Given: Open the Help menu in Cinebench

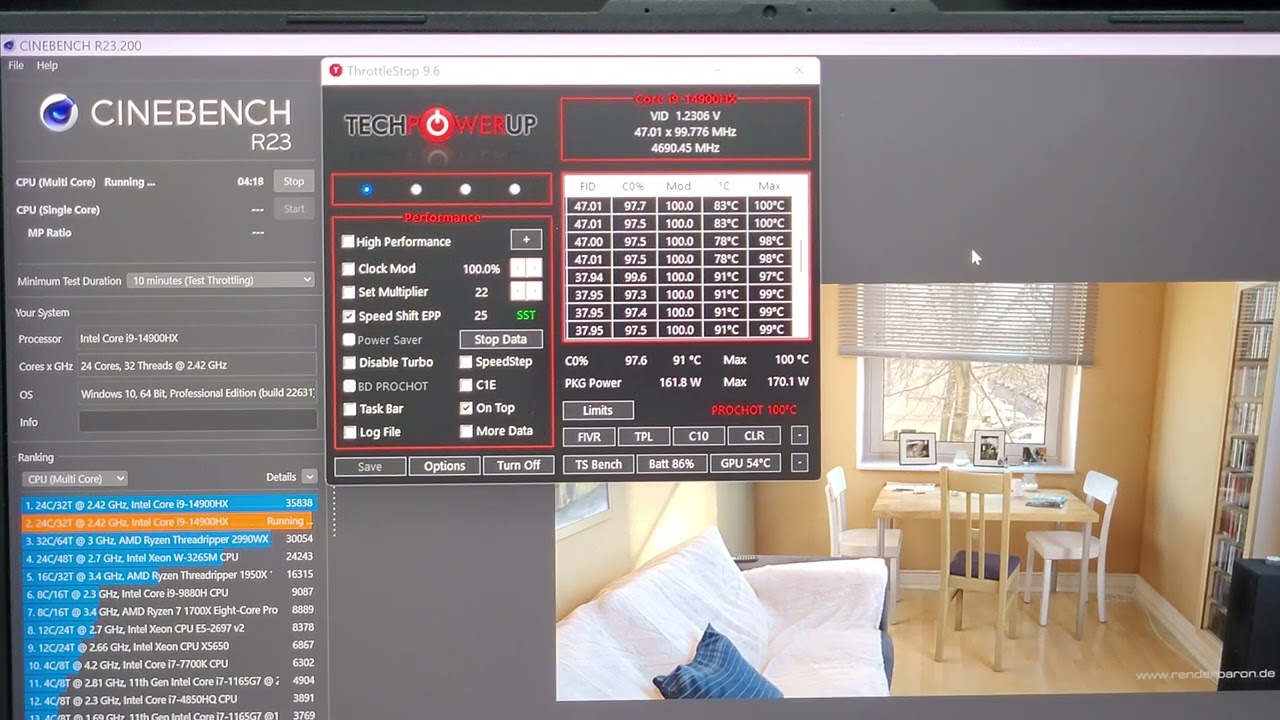Looking at the screenshot, I should (x=47, y=65).
